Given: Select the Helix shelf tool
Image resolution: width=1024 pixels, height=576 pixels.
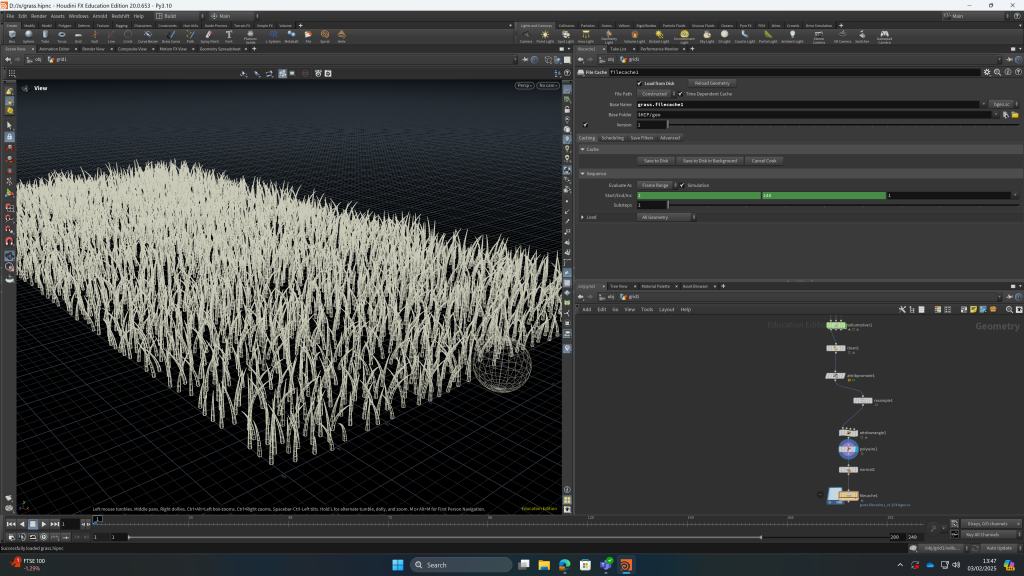Looking at the screenshot, I should tap(342, 37).
